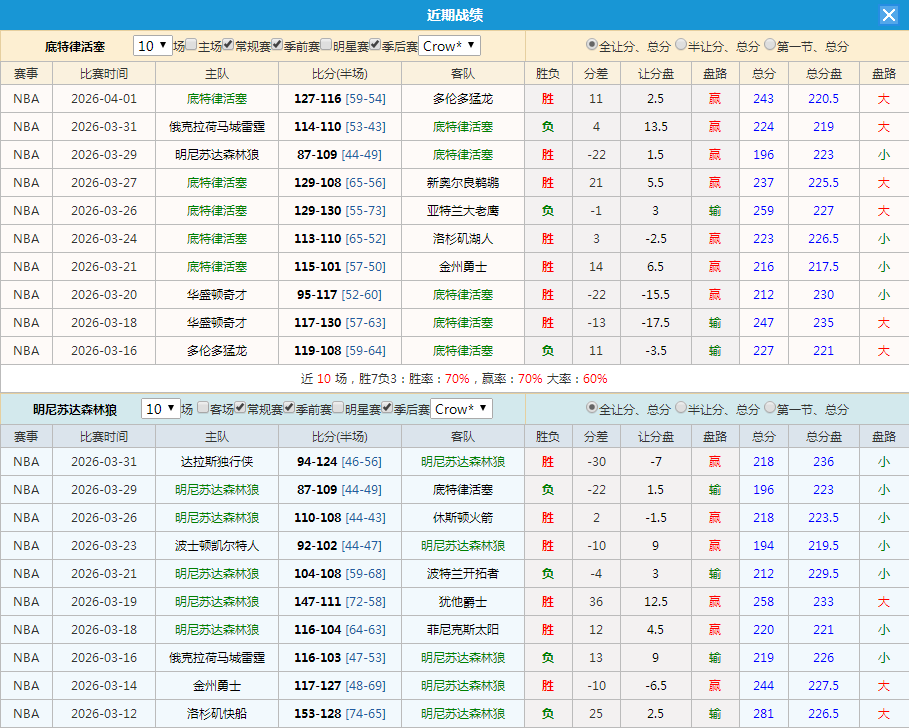909x728 pixels.
Task: Click the total score 243 in the first row
Action: [x=763, y=99]
